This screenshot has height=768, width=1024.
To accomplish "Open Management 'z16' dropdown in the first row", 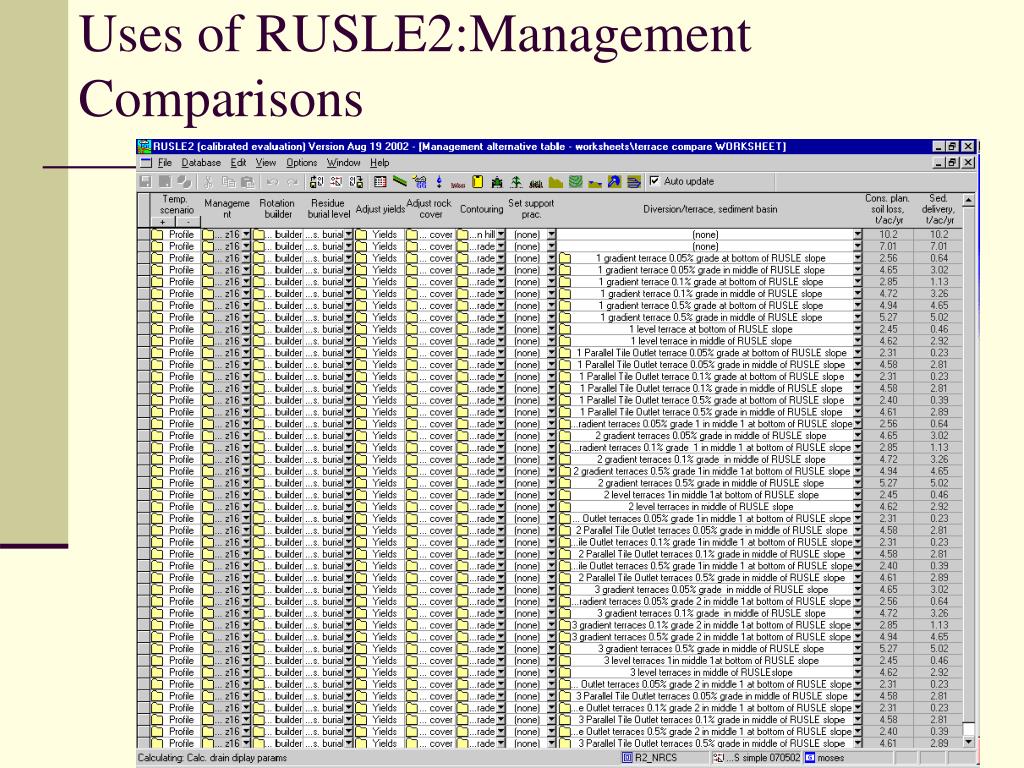I will pos(246,234).
